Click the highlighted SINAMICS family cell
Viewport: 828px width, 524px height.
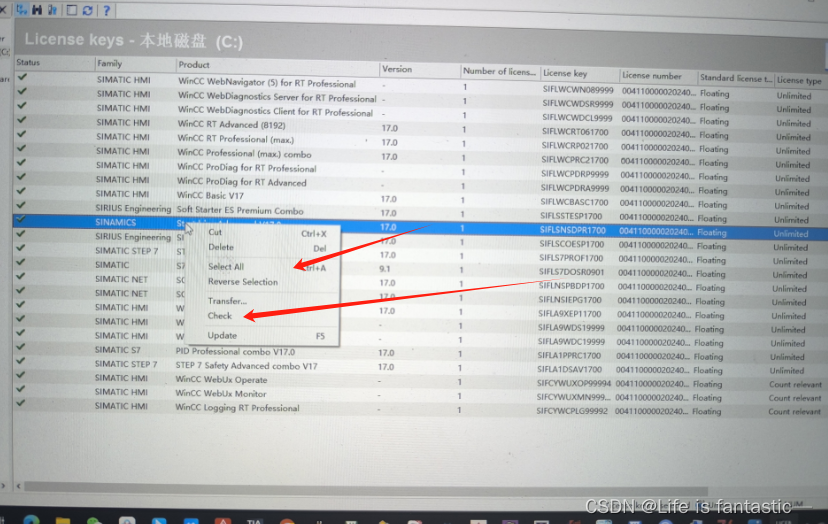[115, 222]
